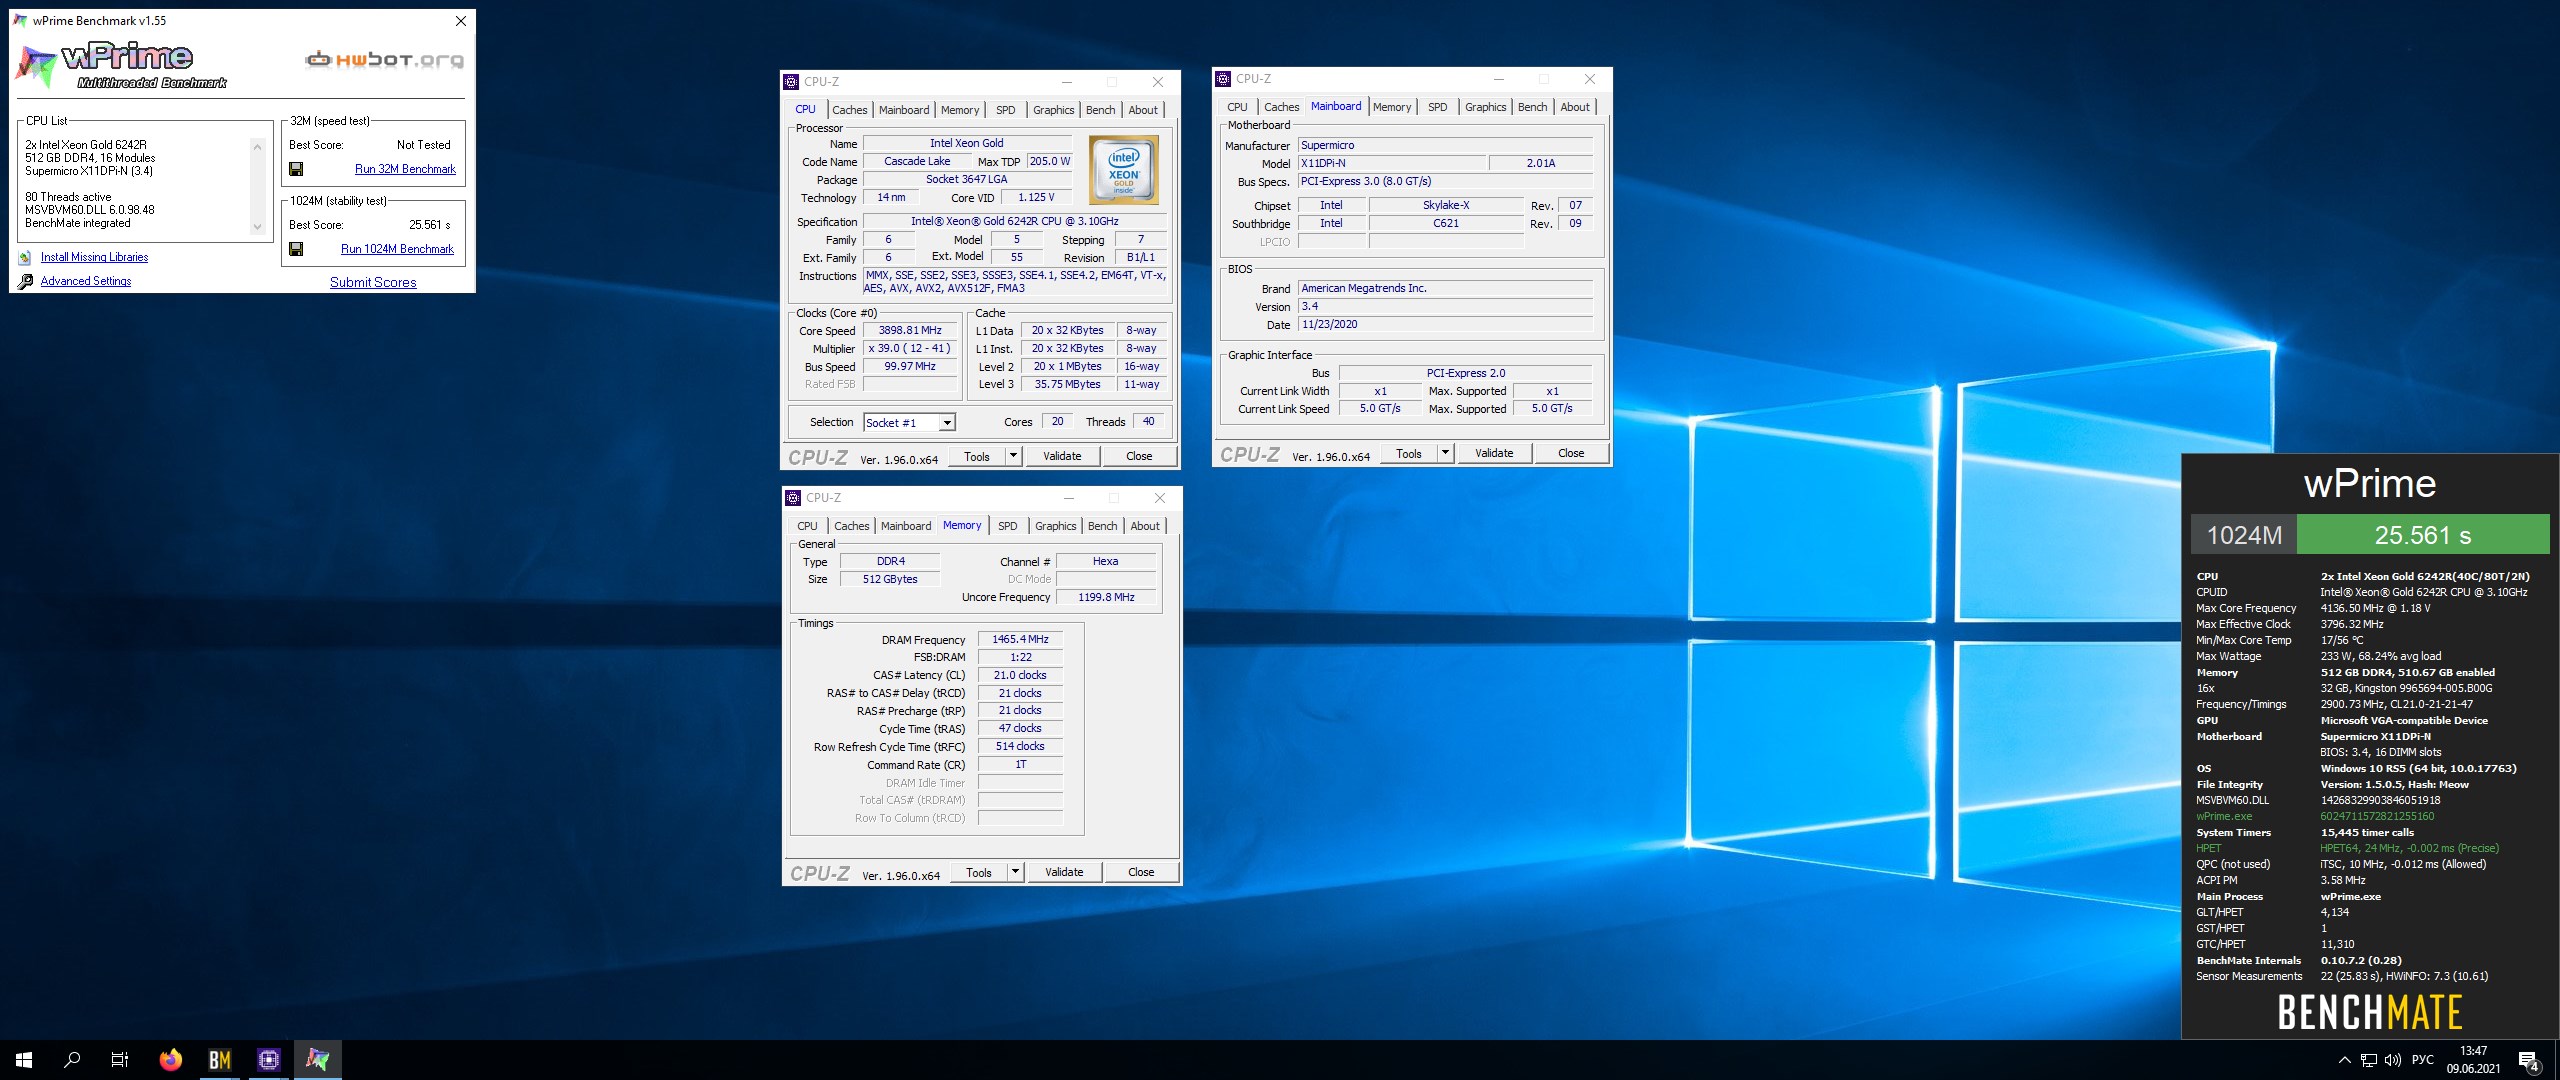This screenshot has width=2560, height=1080.
Task: Switch to CPU-Z on the taskbar
Action: [x=269, y=1060]
